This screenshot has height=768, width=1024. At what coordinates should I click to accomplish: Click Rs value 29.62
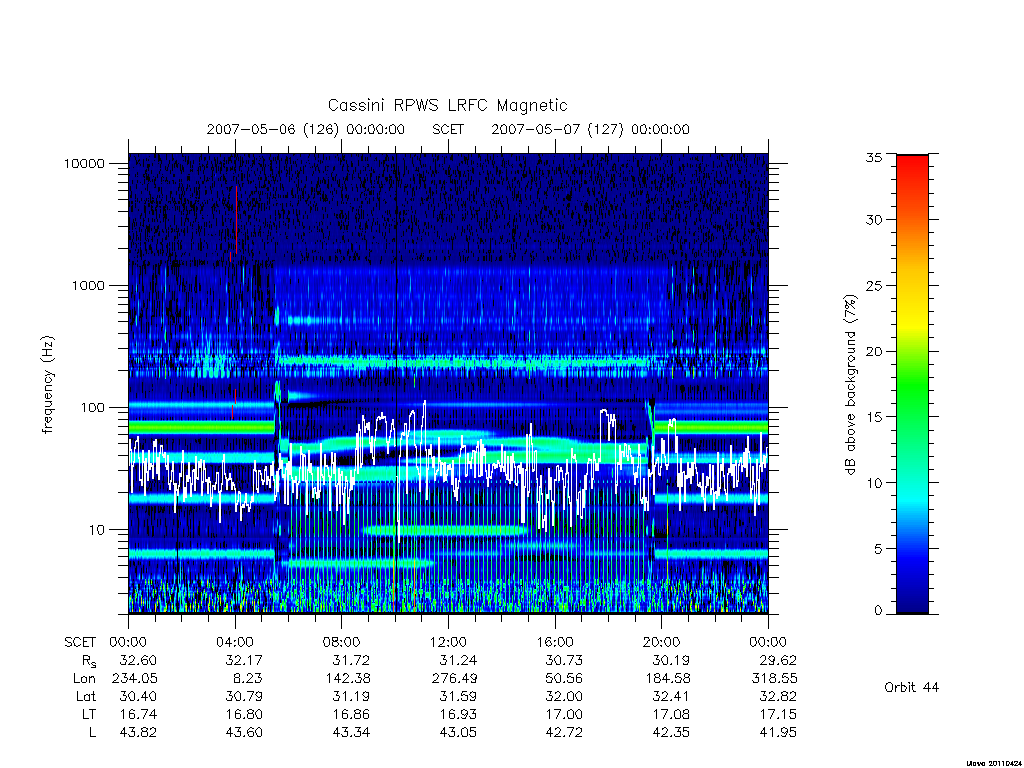[778, 660]
